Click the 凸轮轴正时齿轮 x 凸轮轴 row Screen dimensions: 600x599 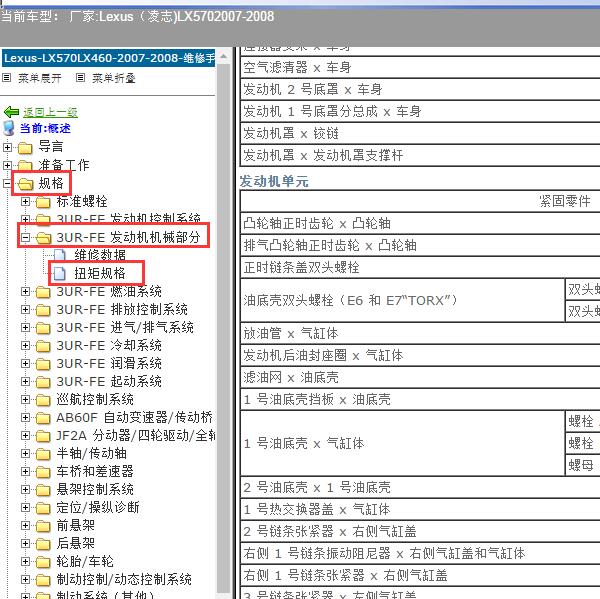(x=420, y=224)
